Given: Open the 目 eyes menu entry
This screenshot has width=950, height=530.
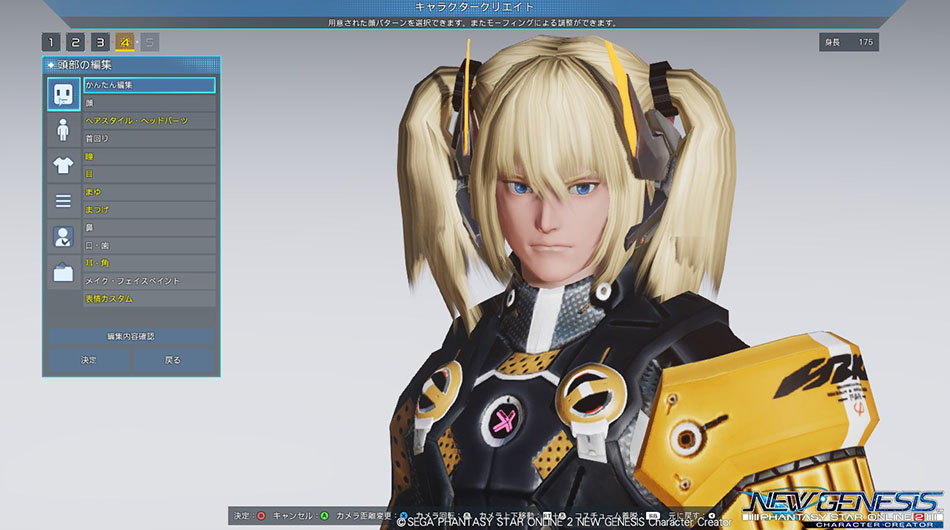Looking at the screenshot, I should pyautogui.click(x=149, y=174).
